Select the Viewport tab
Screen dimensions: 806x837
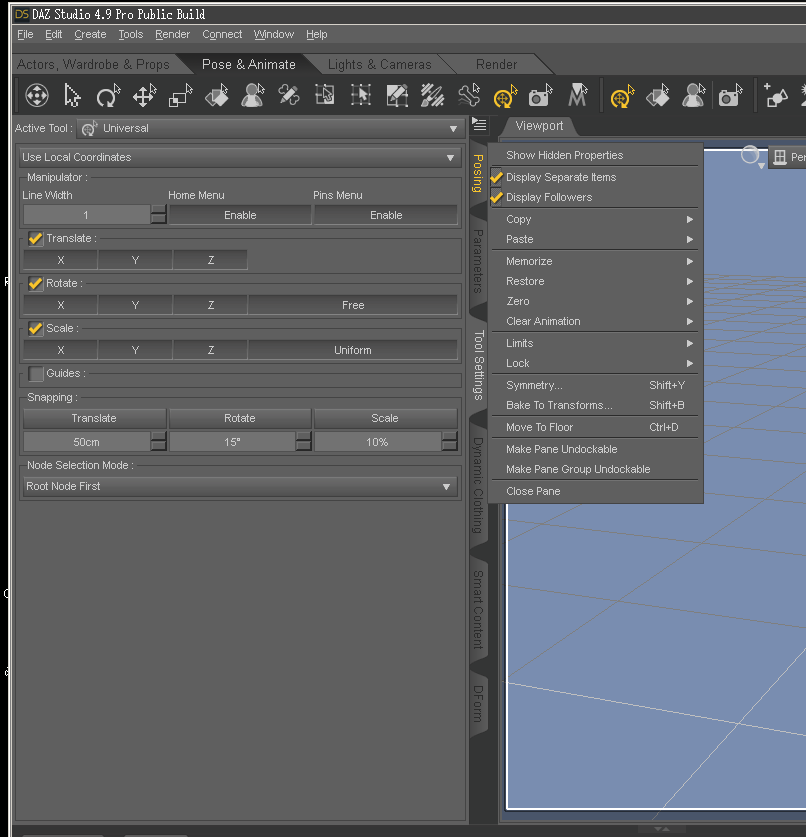pyautogui.click(x=539, y=126)
